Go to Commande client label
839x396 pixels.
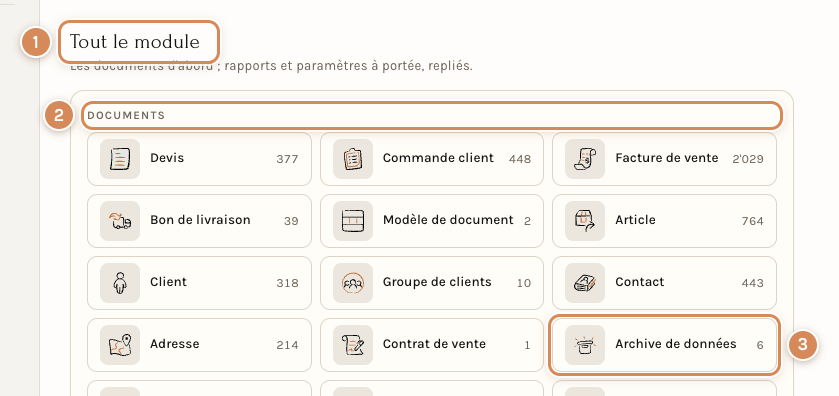point(438,158)
